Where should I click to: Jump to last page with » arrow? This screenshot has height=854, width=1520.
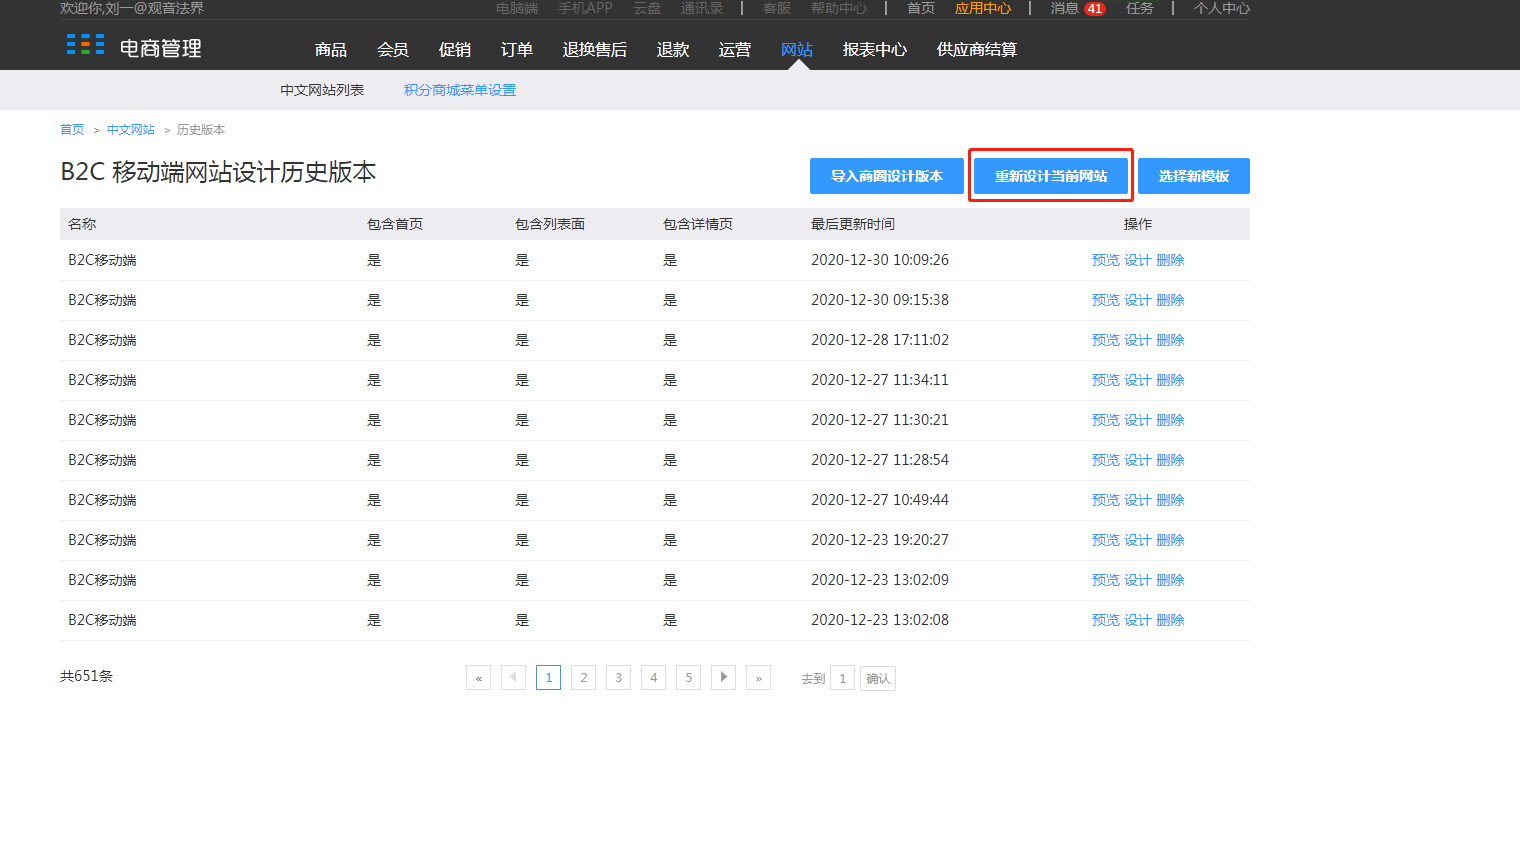758,678
